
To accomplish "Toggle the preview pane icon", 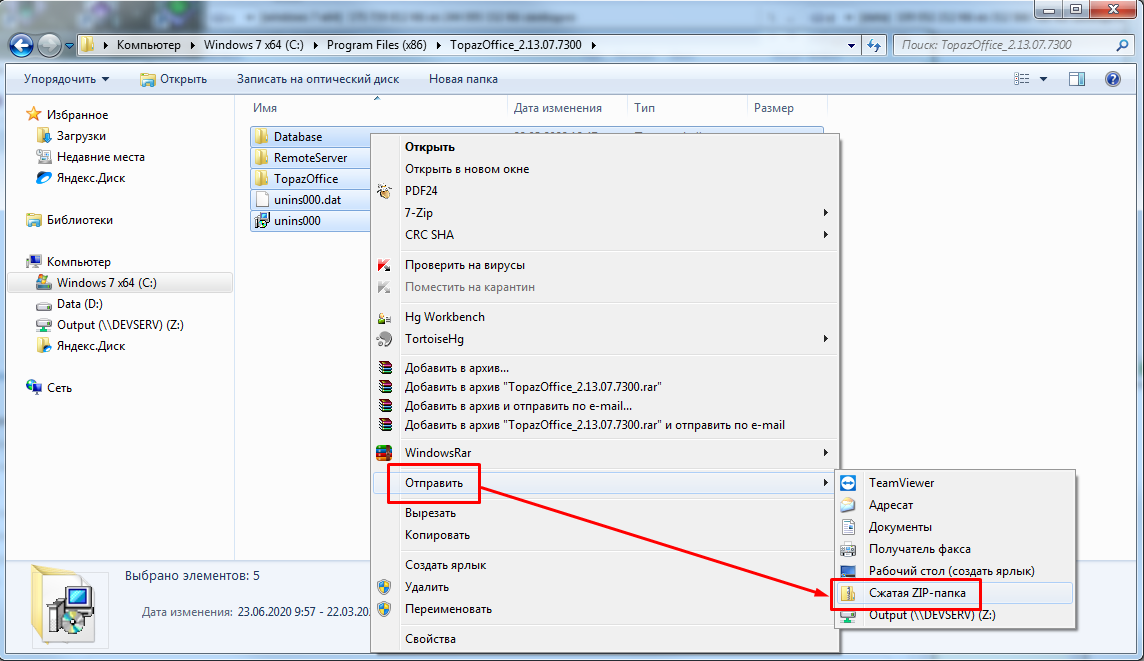I will (1077, 79).
